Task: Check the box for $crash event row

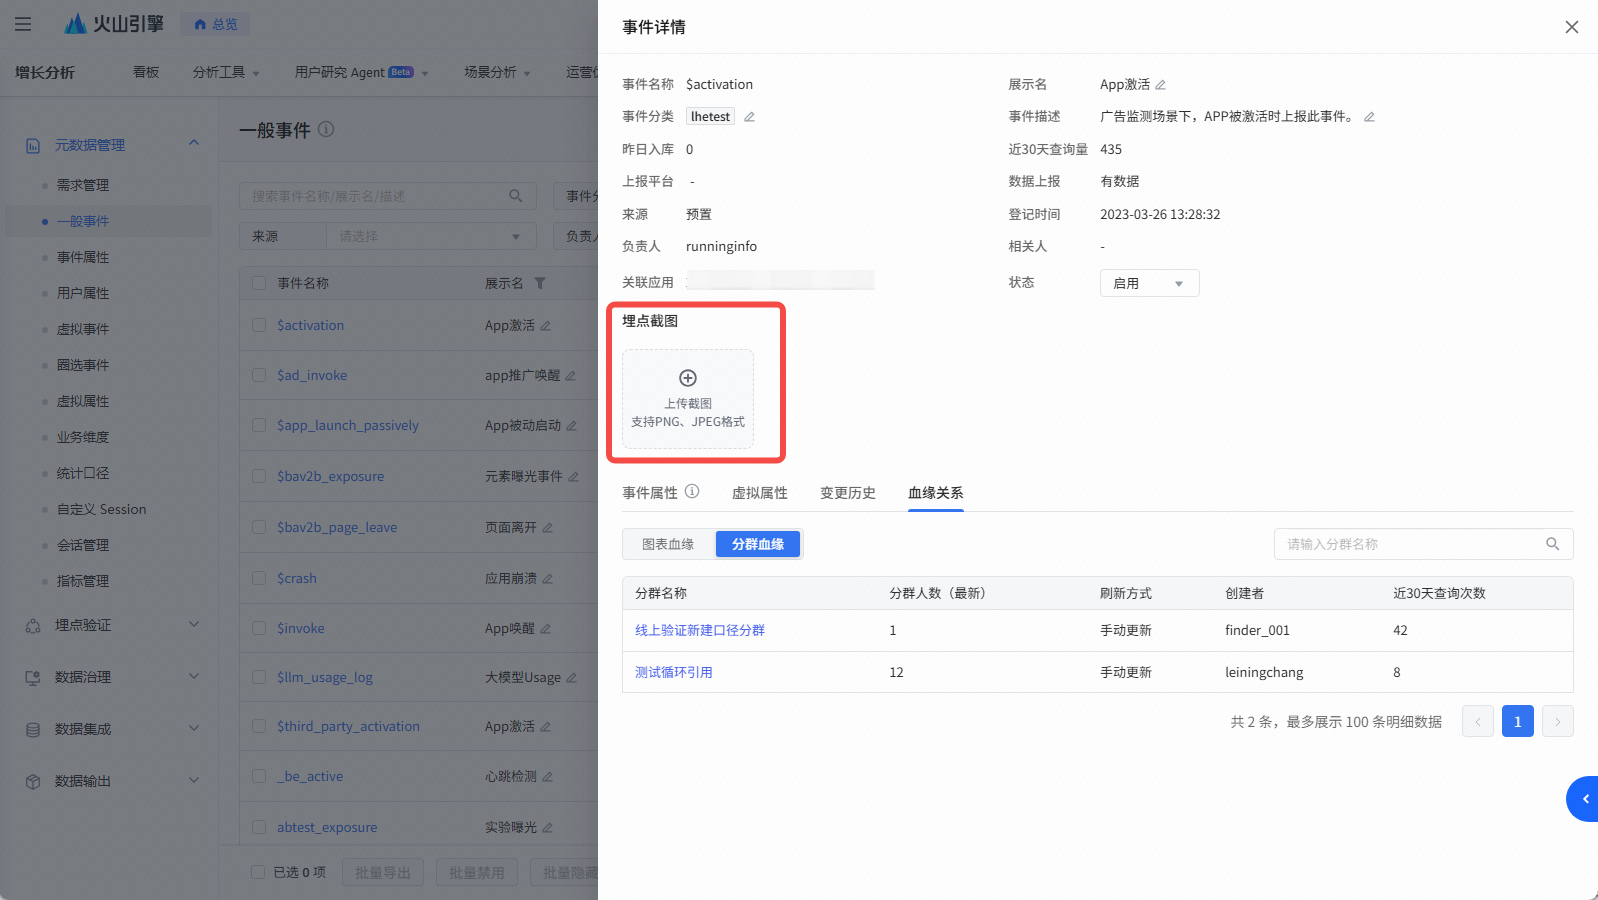Action: coord(259,578)
